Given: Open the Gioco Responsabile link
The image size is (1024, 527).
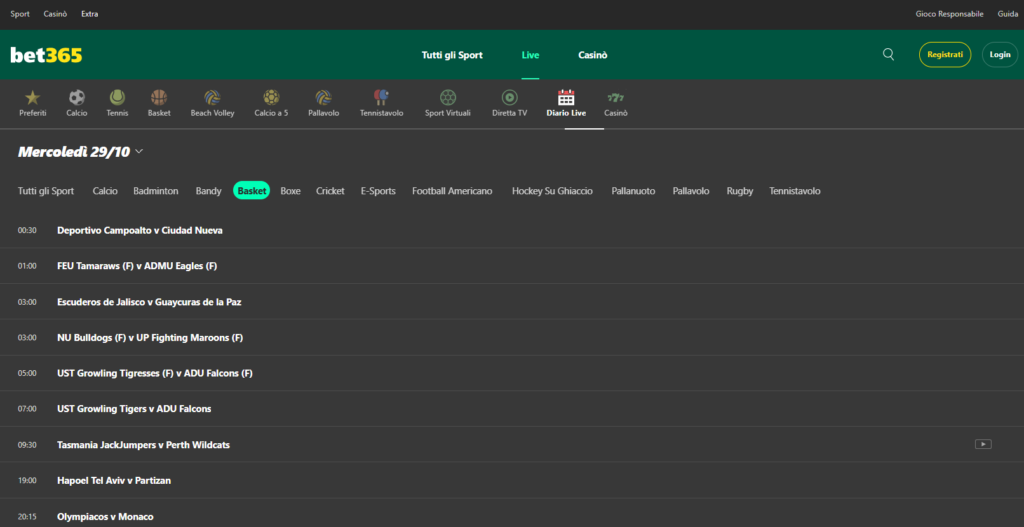Looking at the screenshot, I should [x=950, y=14].
